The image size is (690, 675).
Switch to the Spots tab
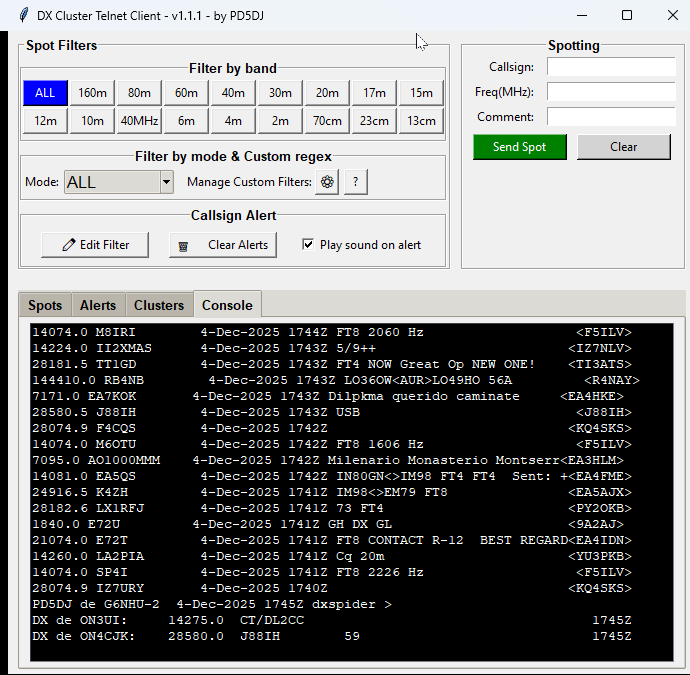pyautogui.click(x=45, y=305)
